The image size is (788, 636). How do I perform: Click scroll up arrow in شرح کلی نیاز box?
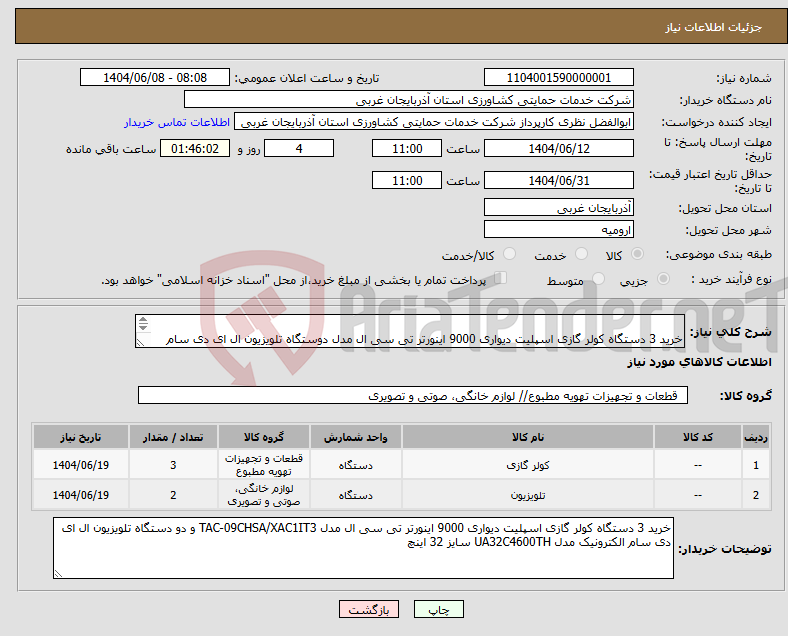[x=143, y=320]
